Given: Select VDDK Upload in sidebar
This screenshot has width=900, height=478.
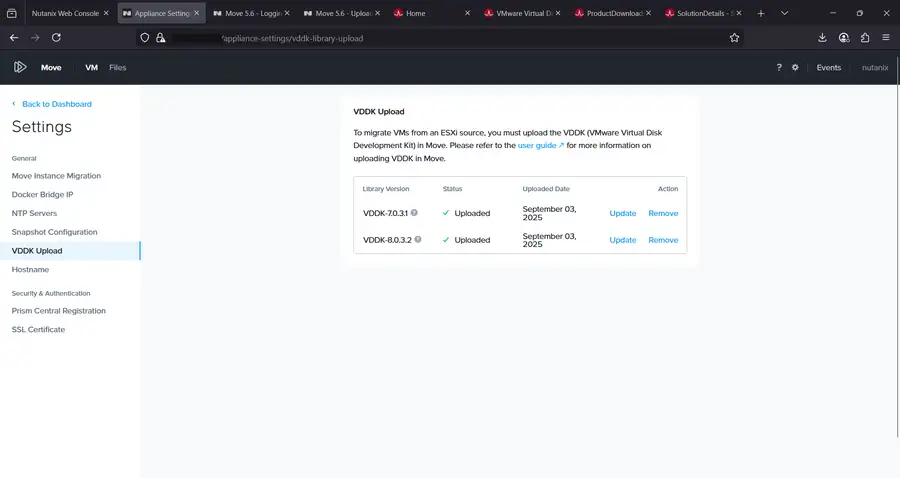Looking at the screenshot, I should (70, 251).
